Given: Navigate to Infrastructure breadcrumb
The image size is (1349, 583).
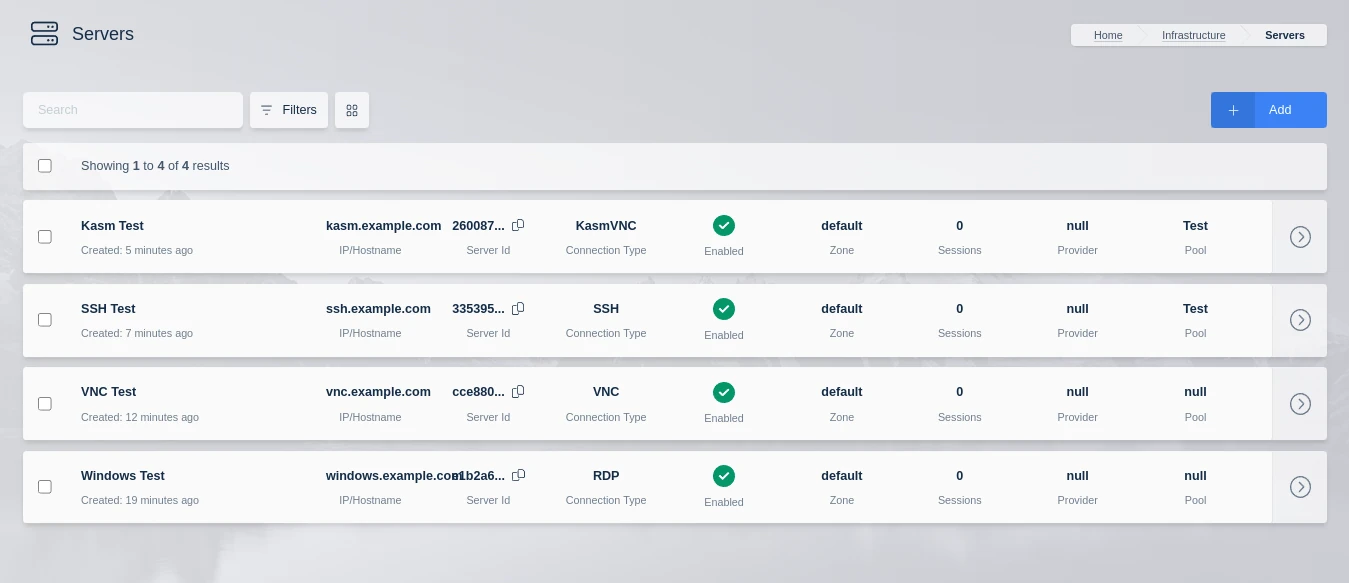Looking at the screenshot, I should pyautogui.click(x=1193, y=35).
